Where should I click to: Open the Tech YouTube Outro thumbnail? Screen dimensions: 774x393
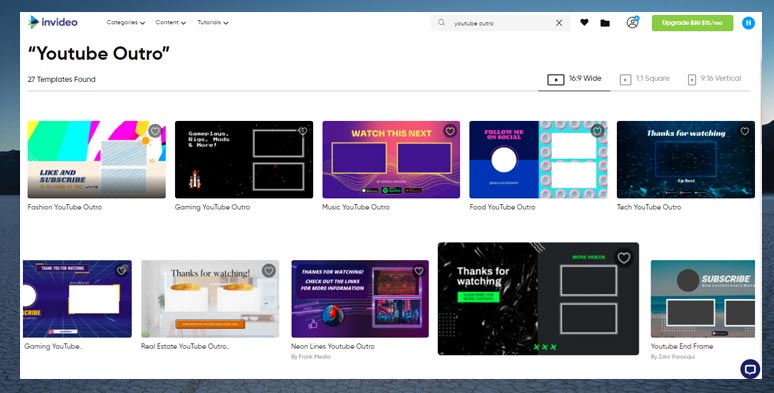point(686,159)
